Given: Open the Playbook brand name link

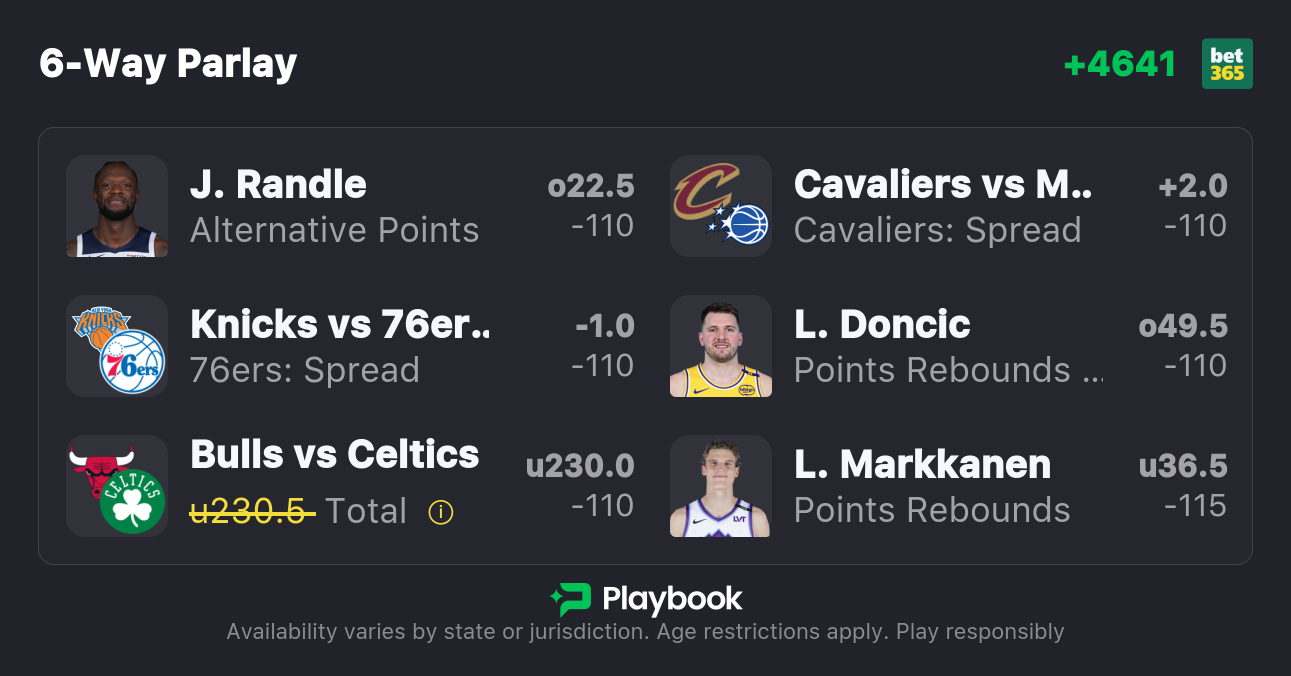Looking at the screenshot, I should tap(672, 599).
